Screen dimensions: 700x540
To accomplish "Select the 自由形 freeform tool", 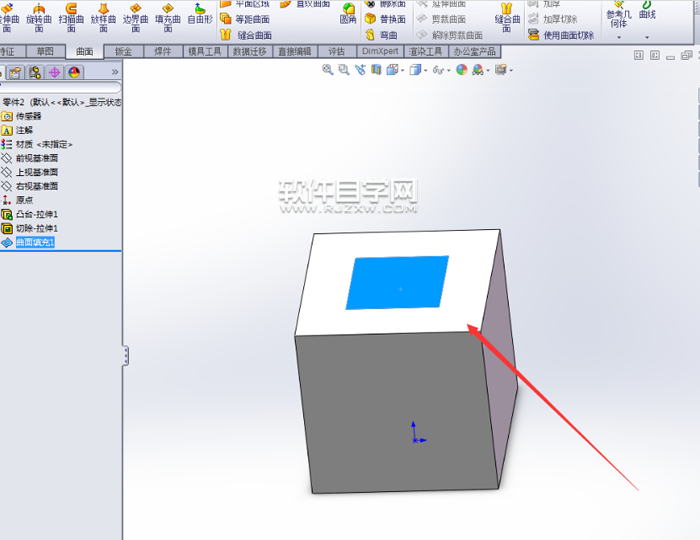I will tap(200, 13).
